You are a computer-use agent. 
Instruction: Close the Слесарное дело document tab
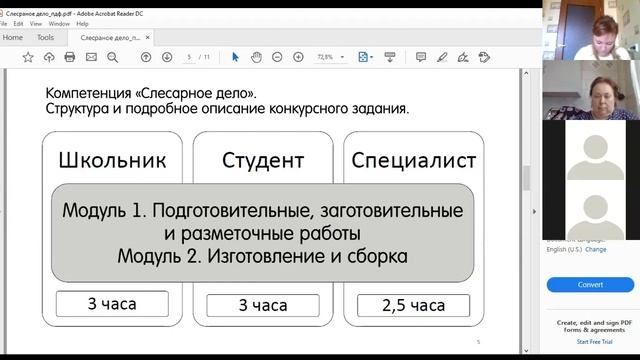[x=148, y=38]
